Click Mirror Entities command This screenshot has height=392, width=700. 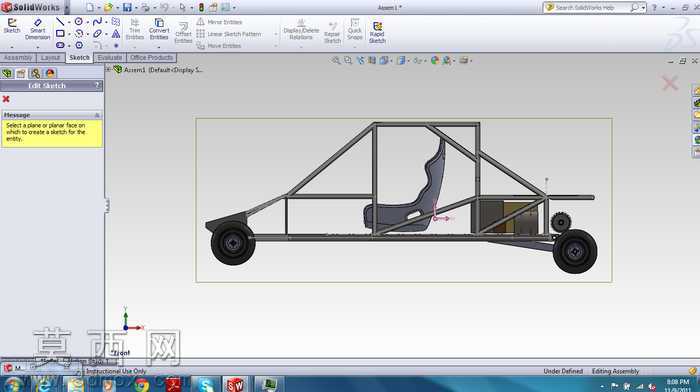click(x=220, y=22)
